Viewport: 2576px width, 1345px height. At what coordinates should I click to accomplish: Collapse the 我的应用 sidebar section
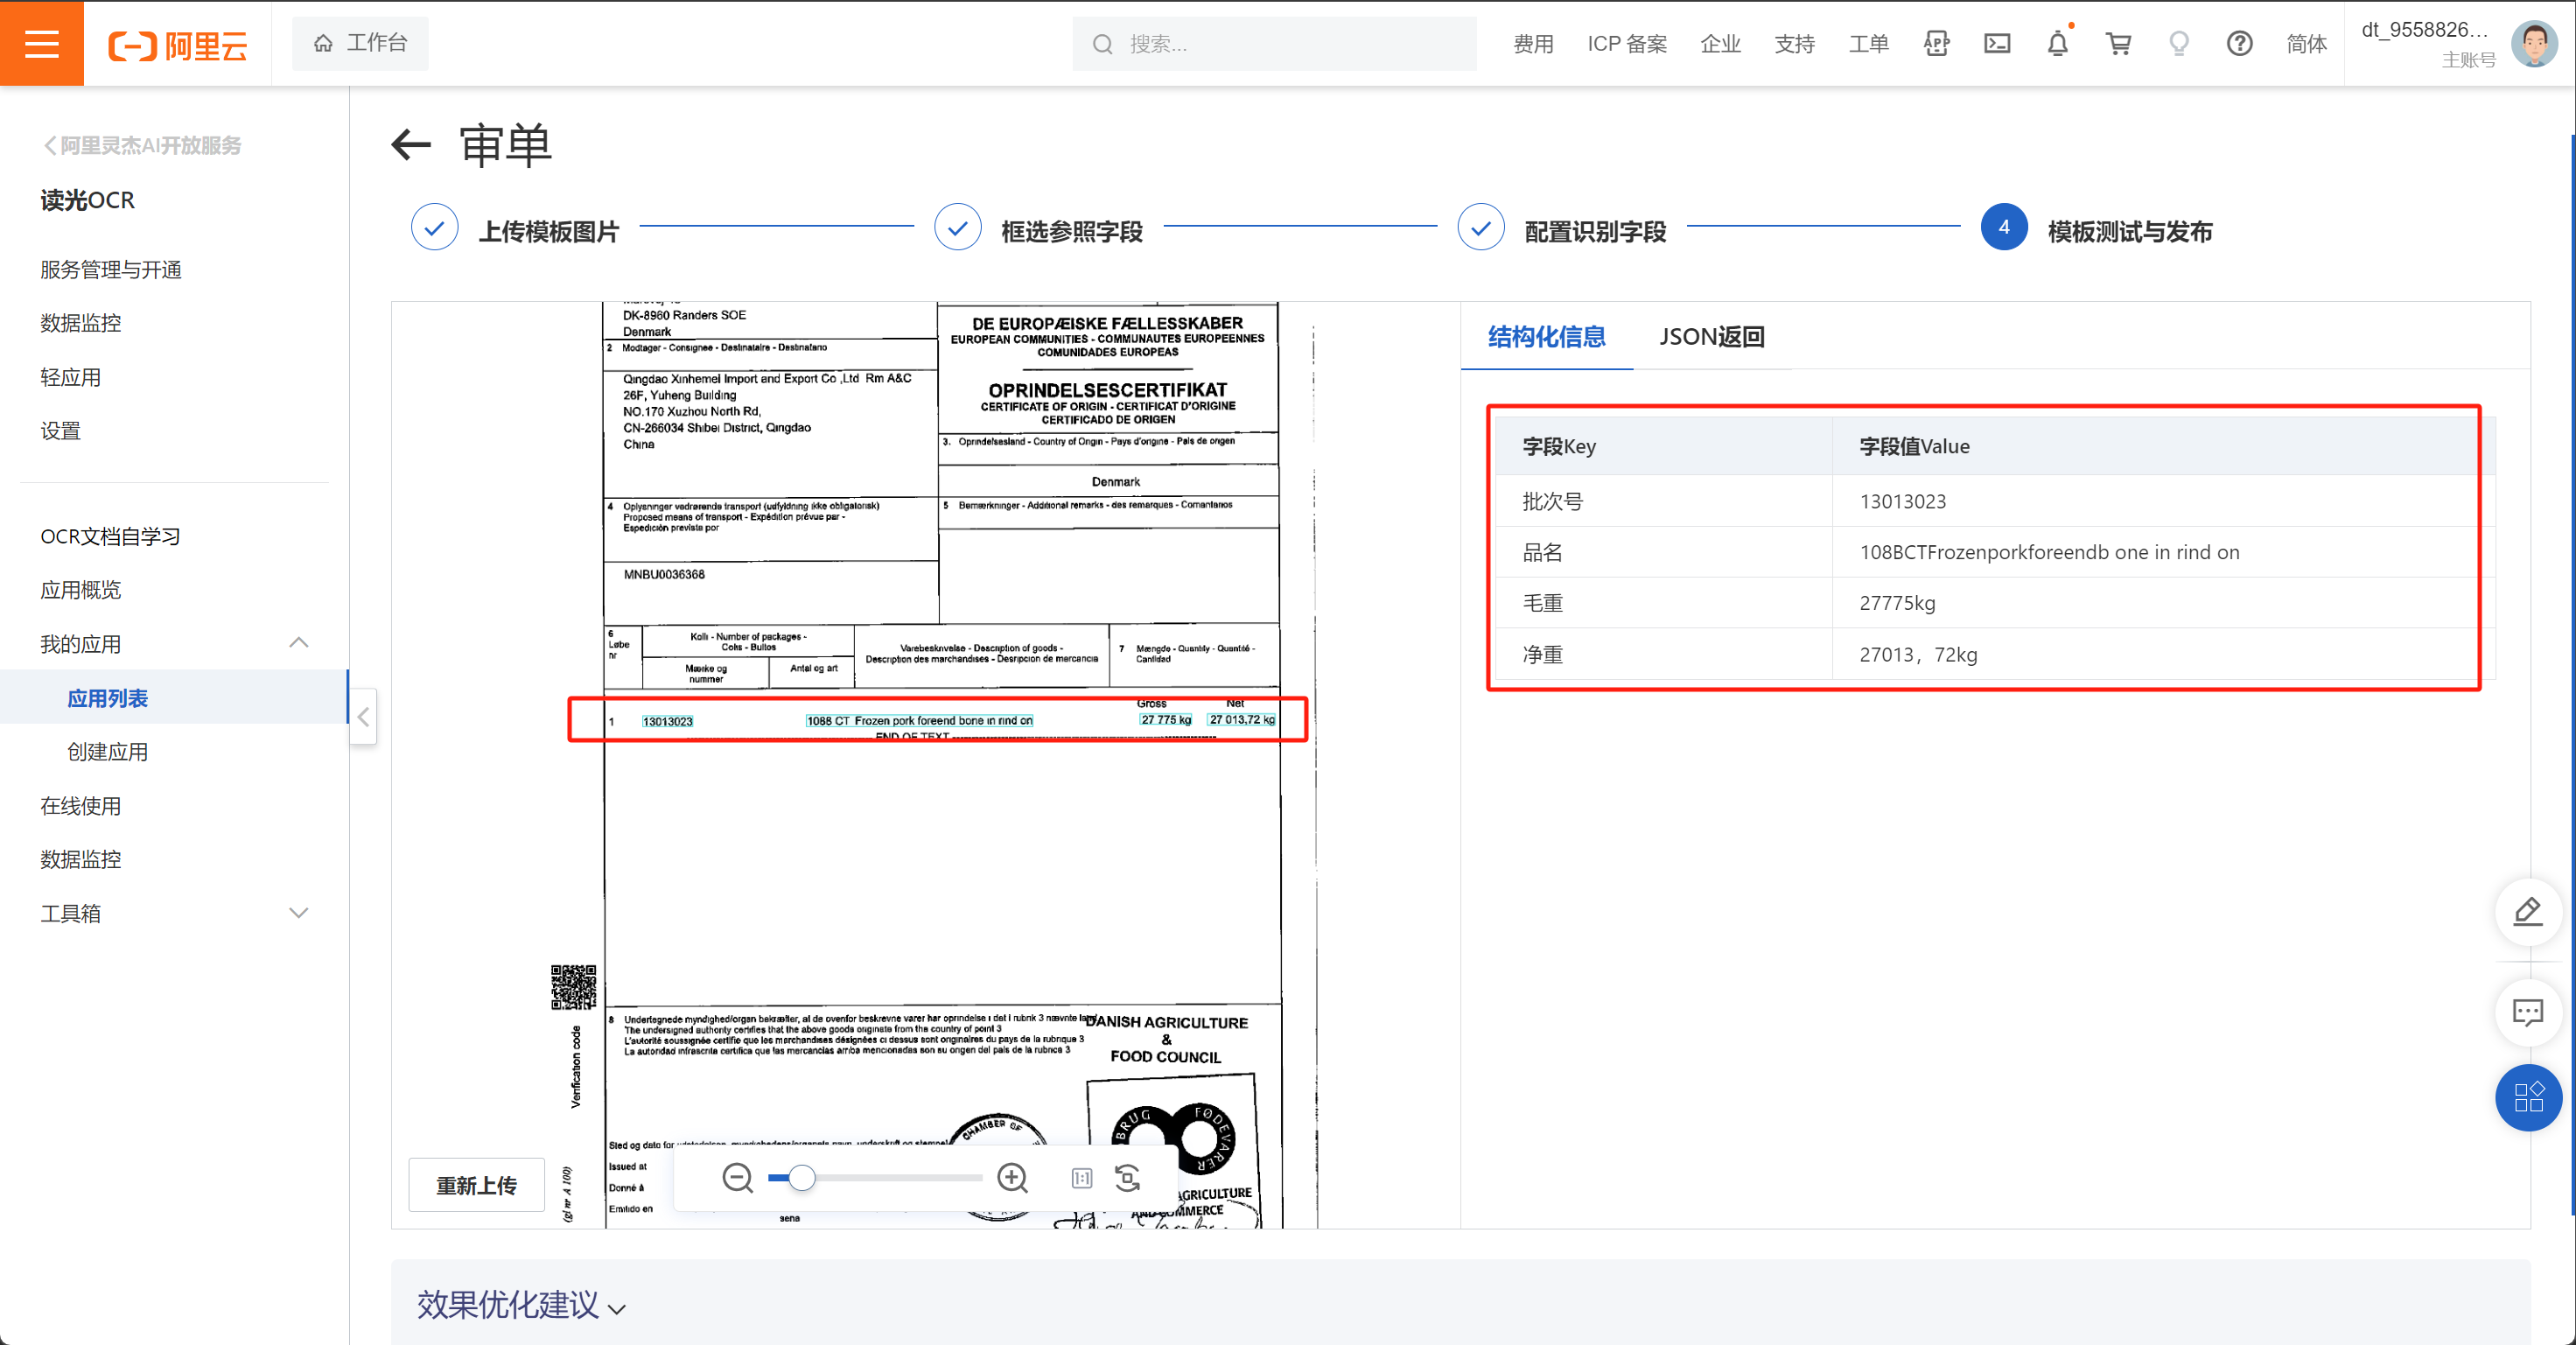tap(298, 643)
